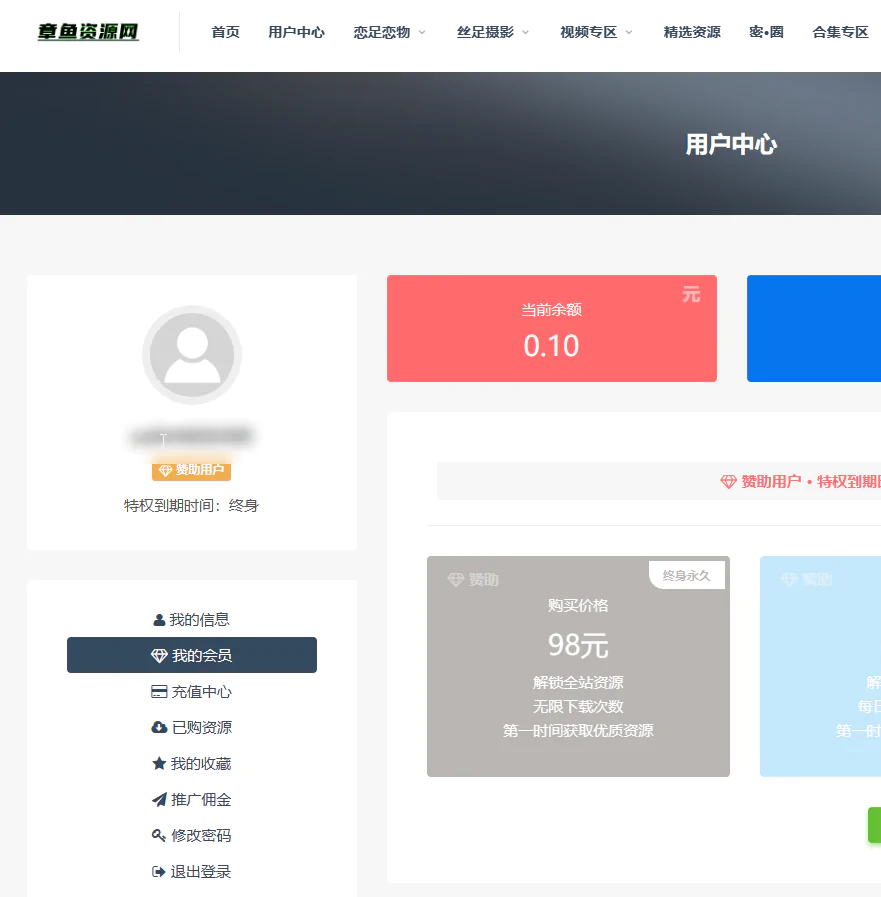Click the 赞助用户 • 特权到期 notice text
The width and height of the screenshot is (881, 897).
coord(811,482)
